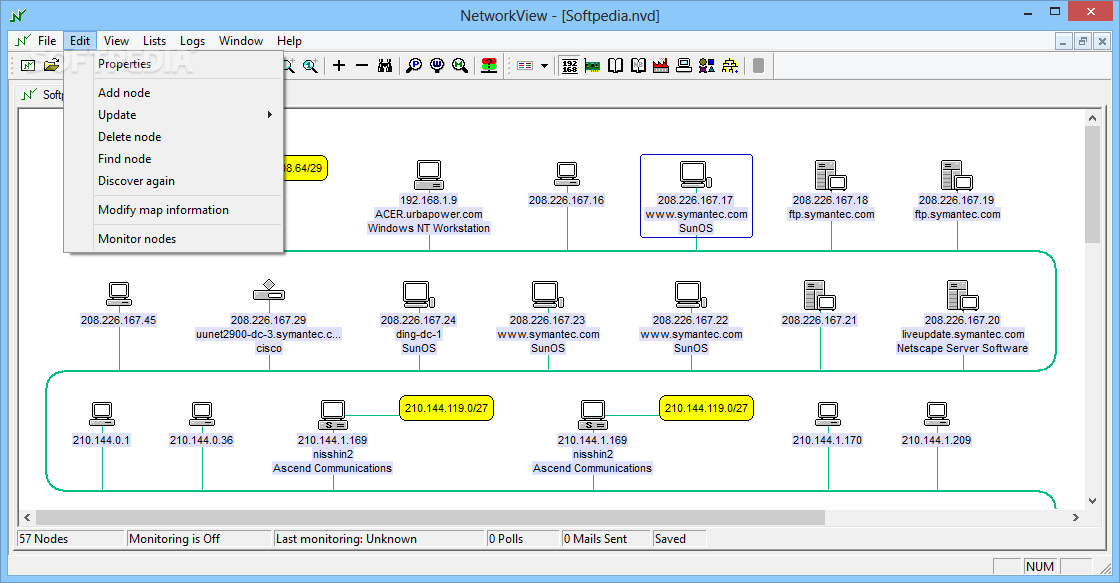
Task: Click the vertical scrollbar up arrow
Action: pos(1092,118)
